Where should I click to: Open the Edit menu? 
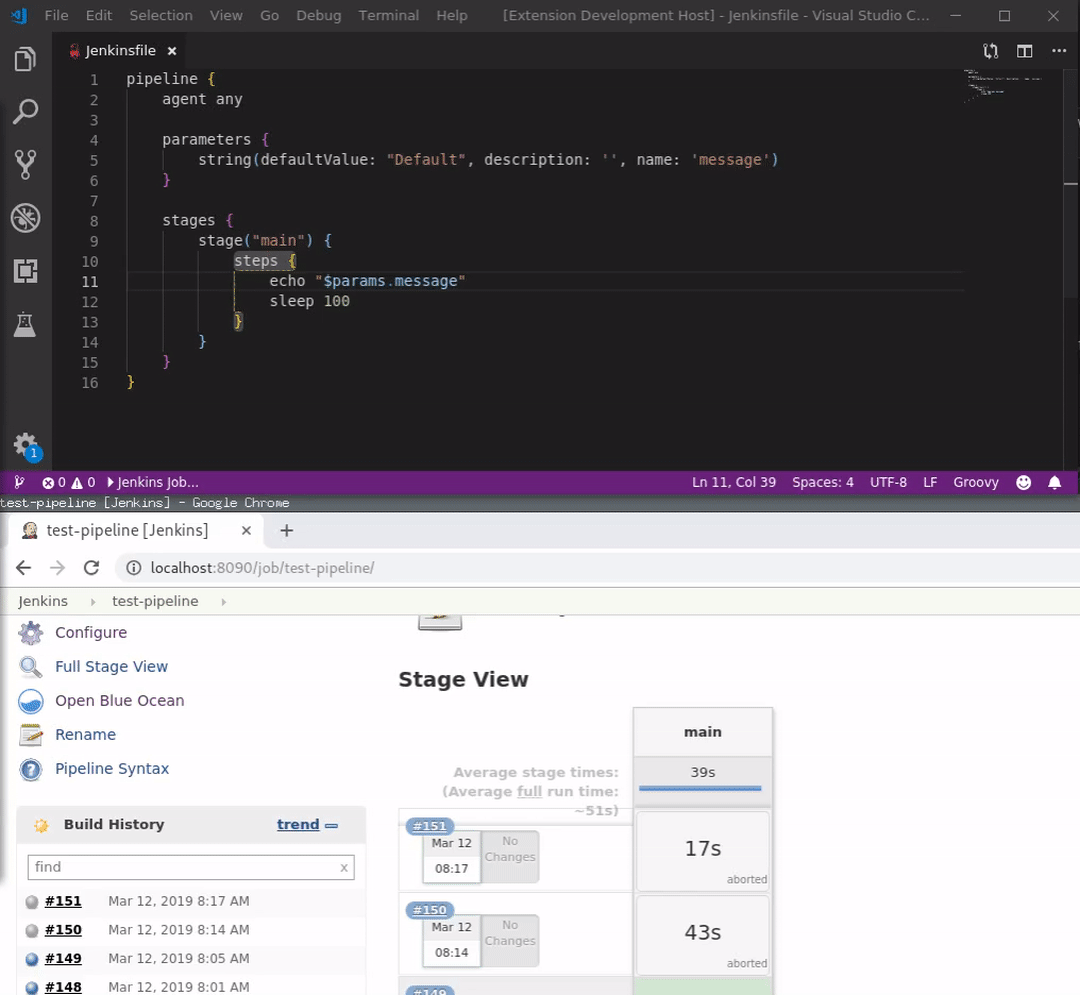98,15
